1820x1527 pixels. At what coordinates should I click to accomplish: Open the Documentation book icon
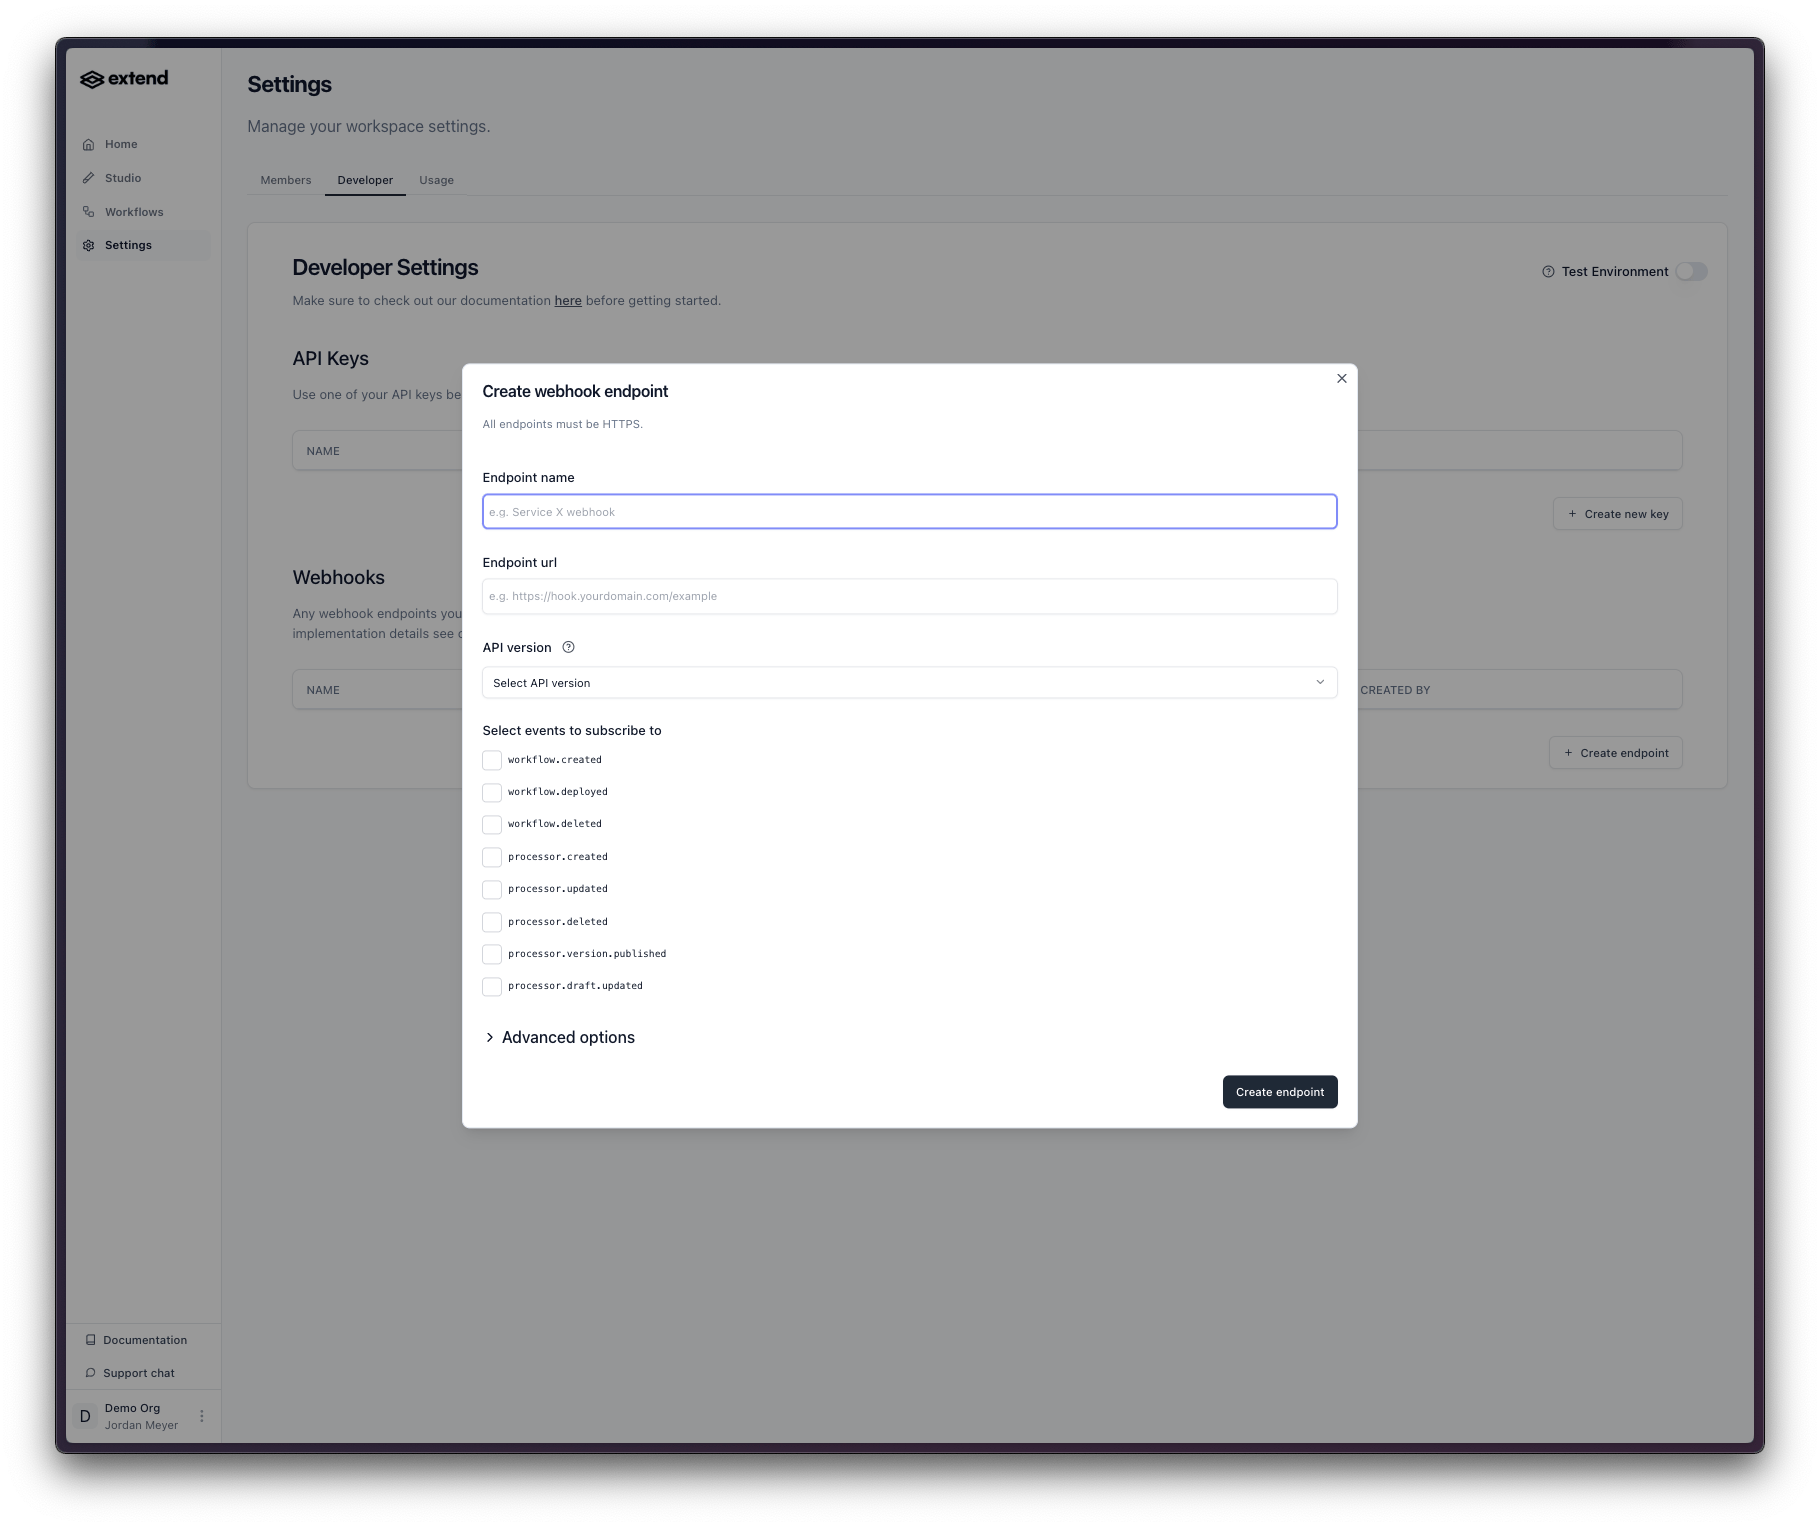pyautogui.click(x=91, y=1340)
